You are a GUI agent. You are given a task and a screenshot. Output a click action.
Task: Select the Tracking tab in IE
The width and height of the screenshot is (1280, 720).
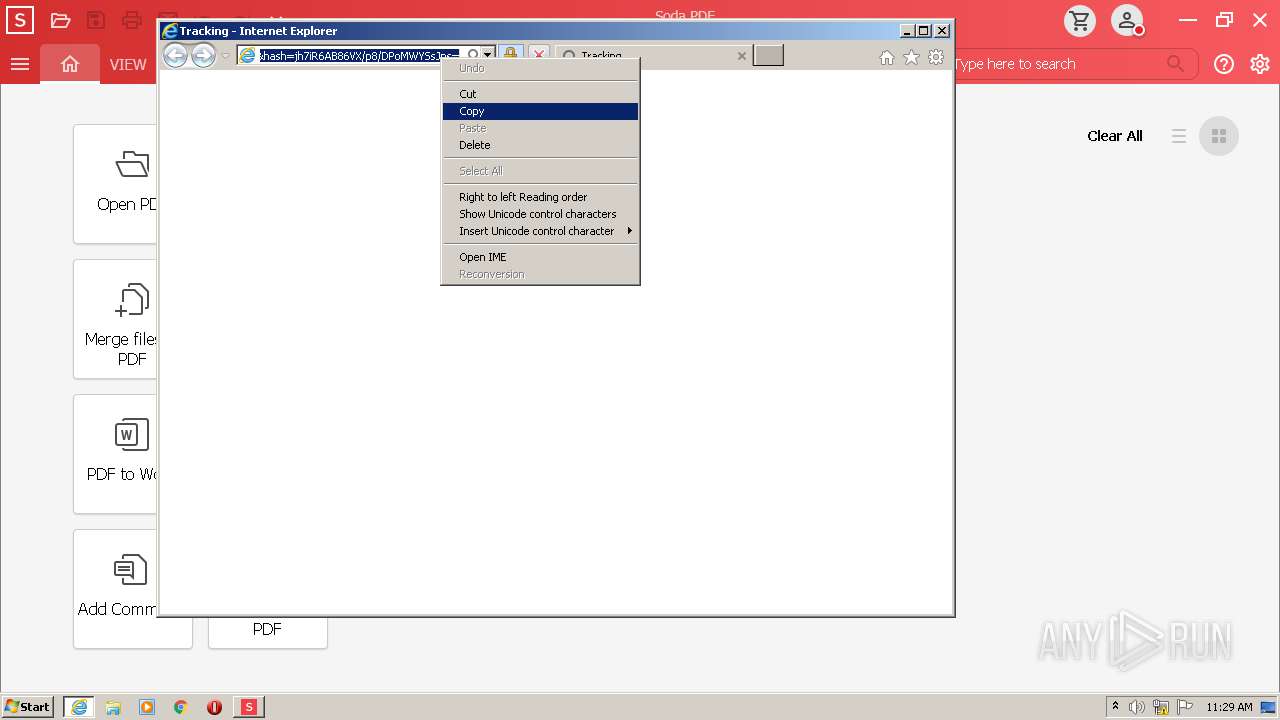click(653, 56)
